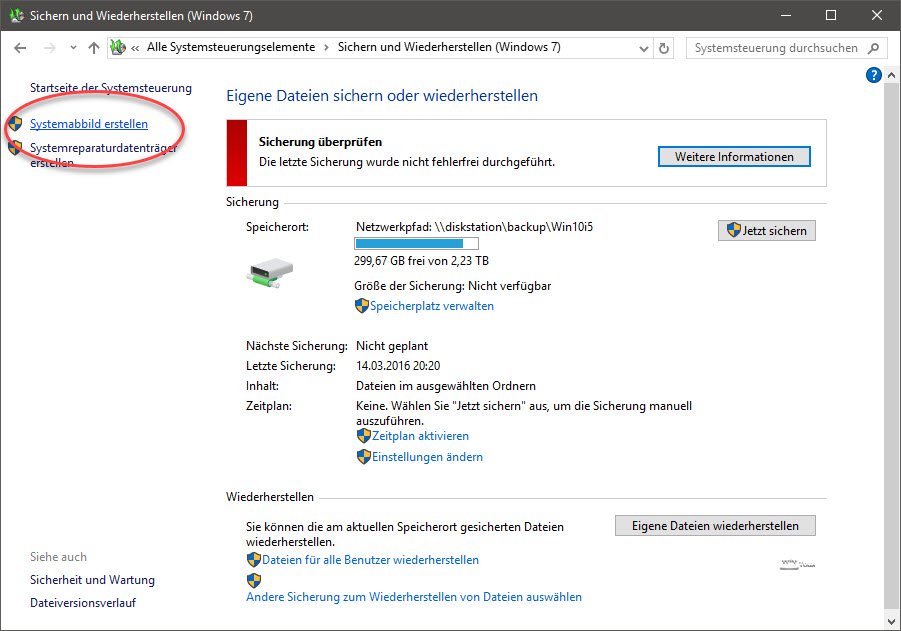Image resolution: width=901 pixels, height=631 pixels.
Task: Click Zeitplan aktivieren link
Action: pyautogui.click(x=420, y=436)
